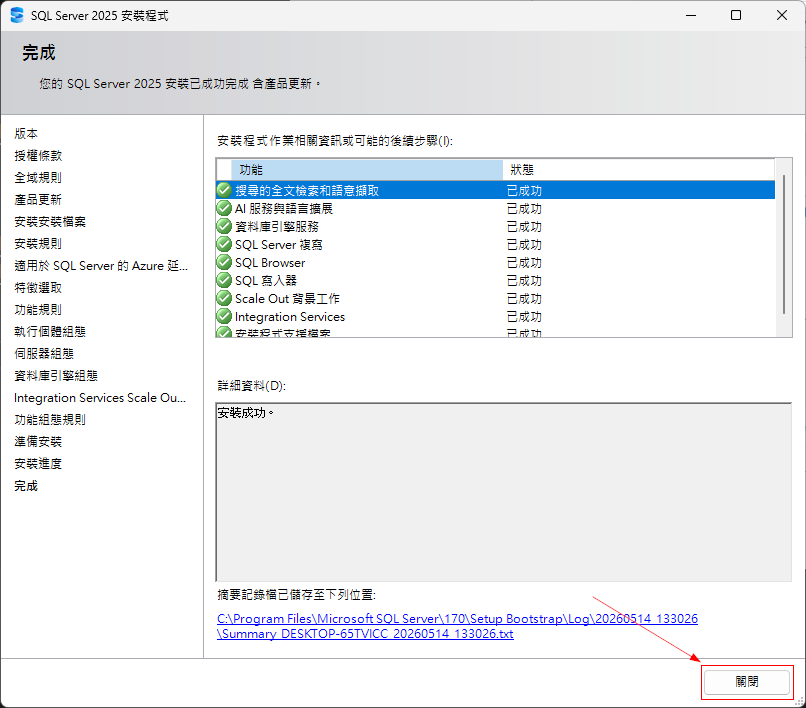The width and height of the screenshot is (806, 708).
Task: Minimize the SQL Server 2025 setup window
Action: [x=691, y=15]
